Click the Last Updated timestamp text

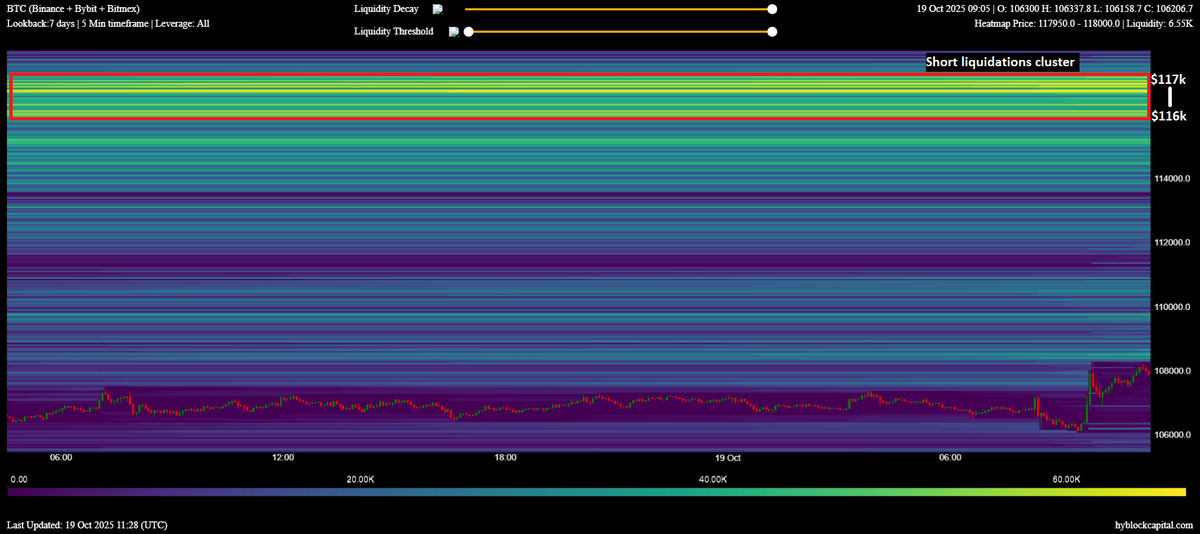click(87, 524)
